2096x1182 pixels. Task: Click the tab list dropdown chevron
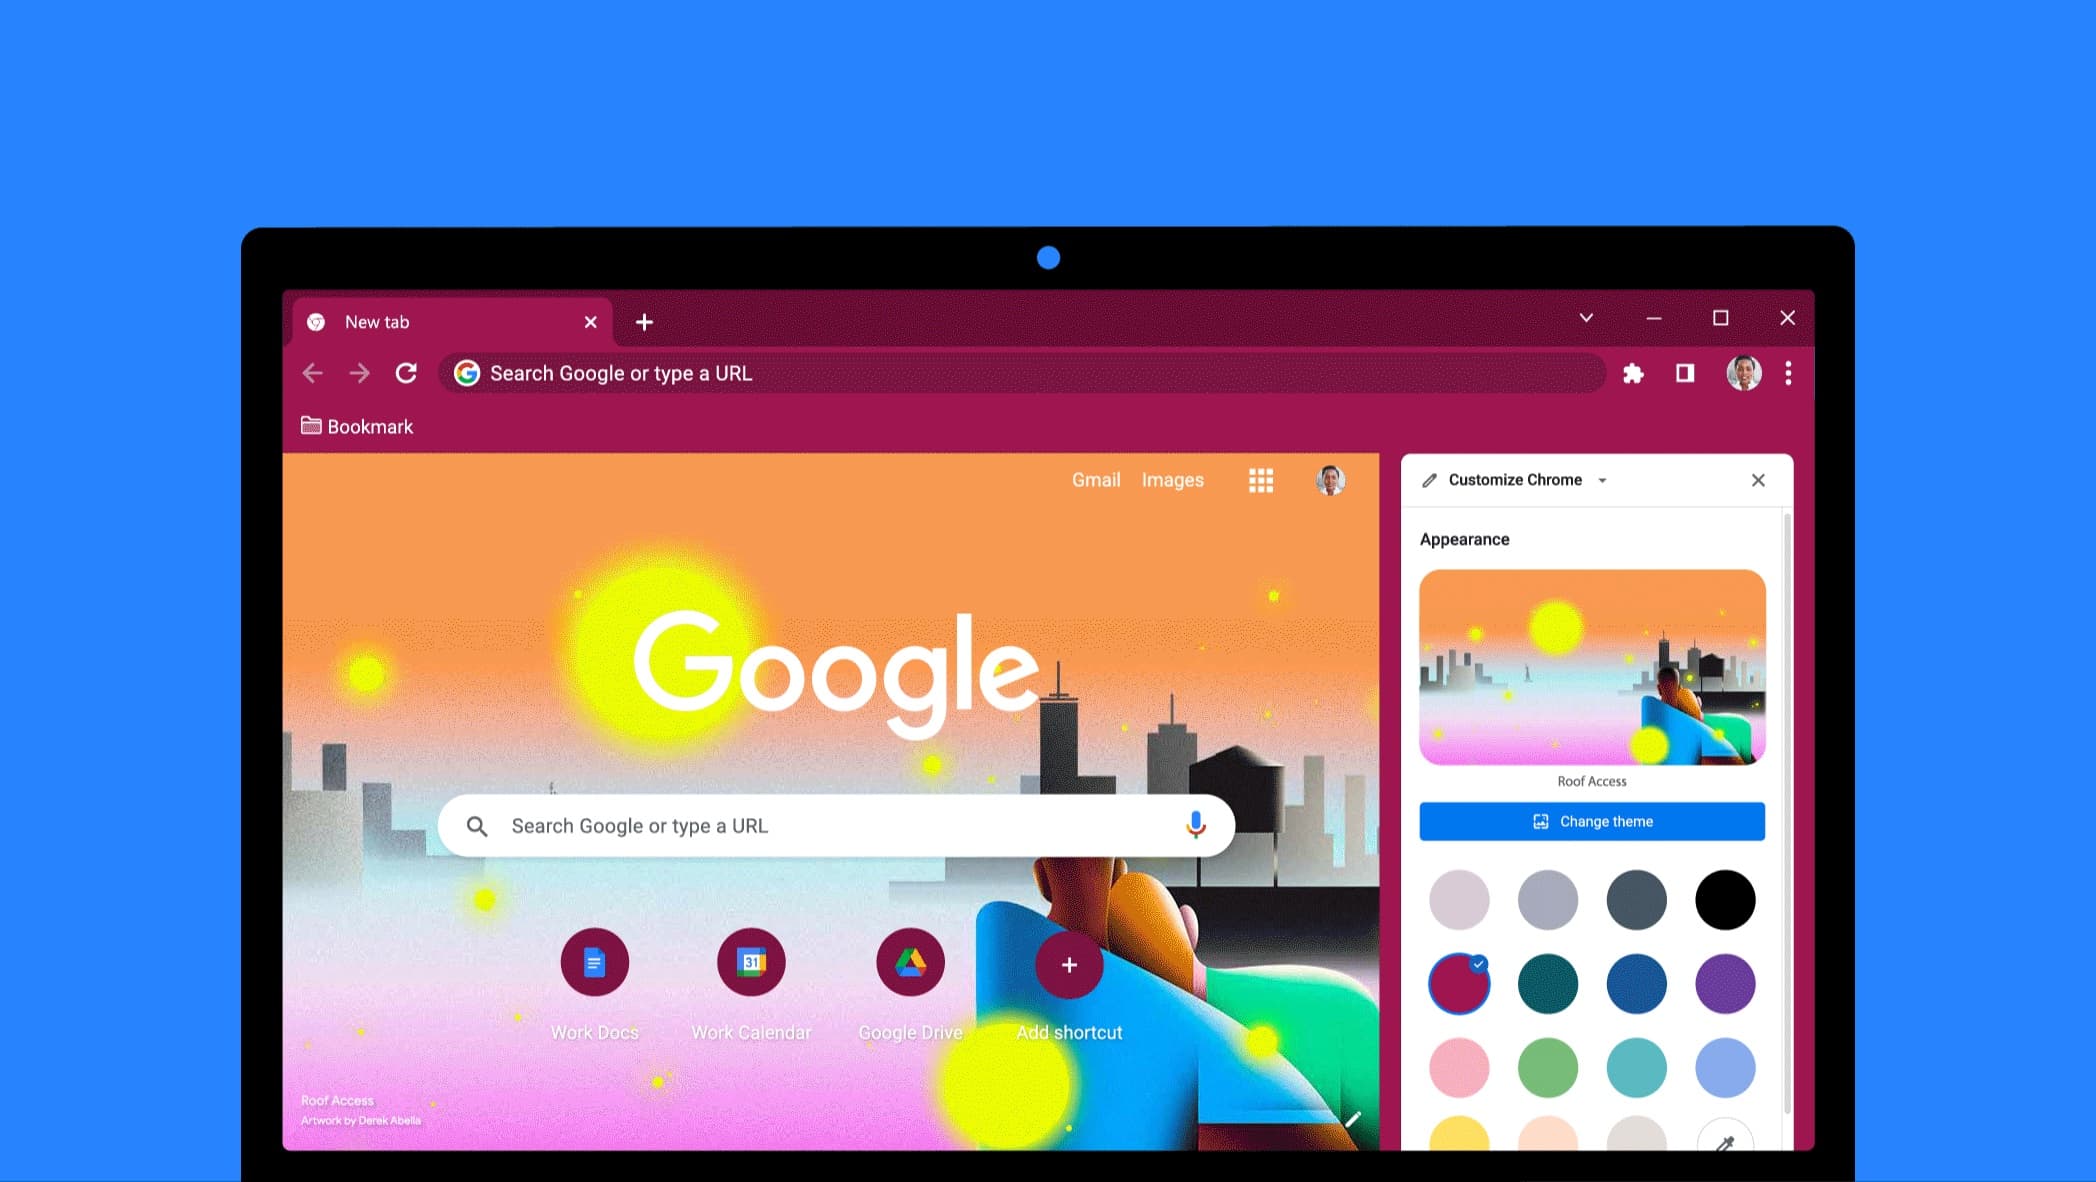(x=1586, y=318)
